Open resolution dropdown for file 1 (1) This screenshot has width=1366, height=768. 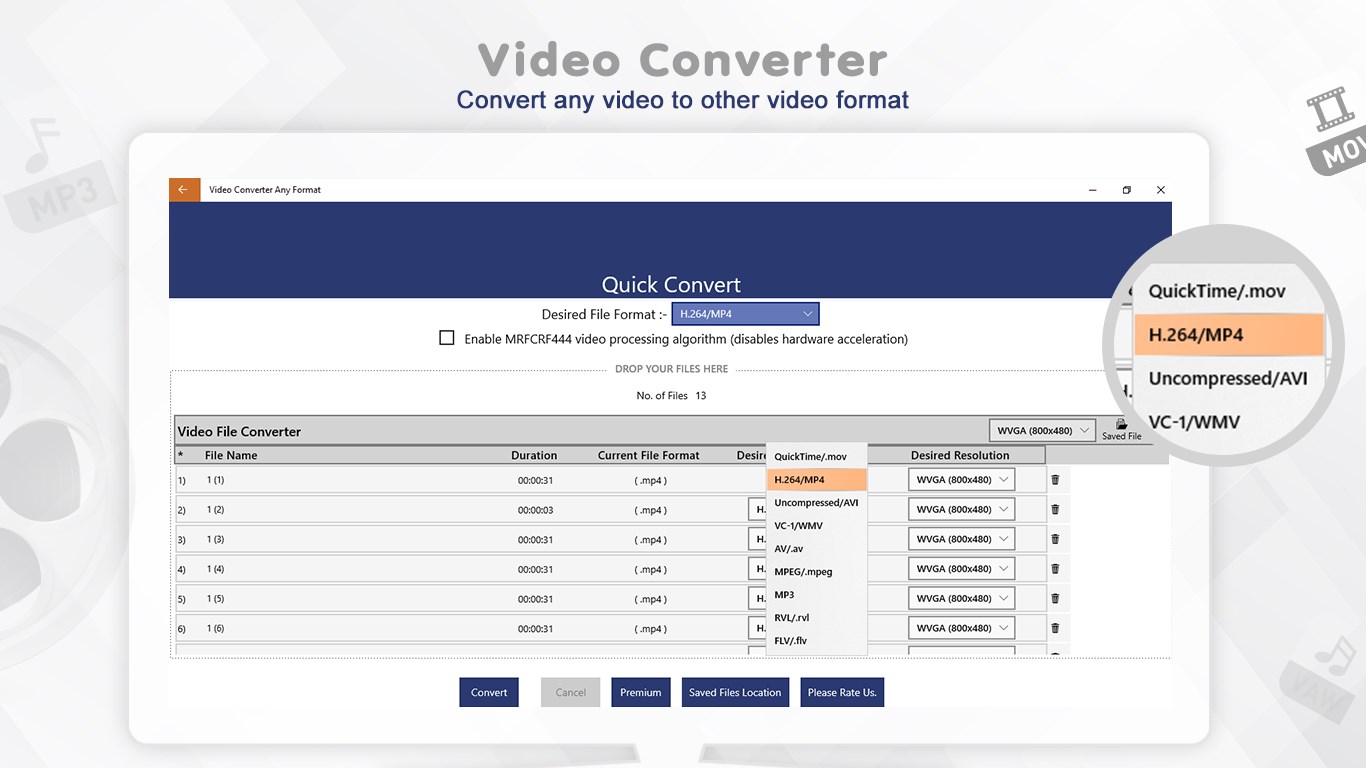point(961,480)
